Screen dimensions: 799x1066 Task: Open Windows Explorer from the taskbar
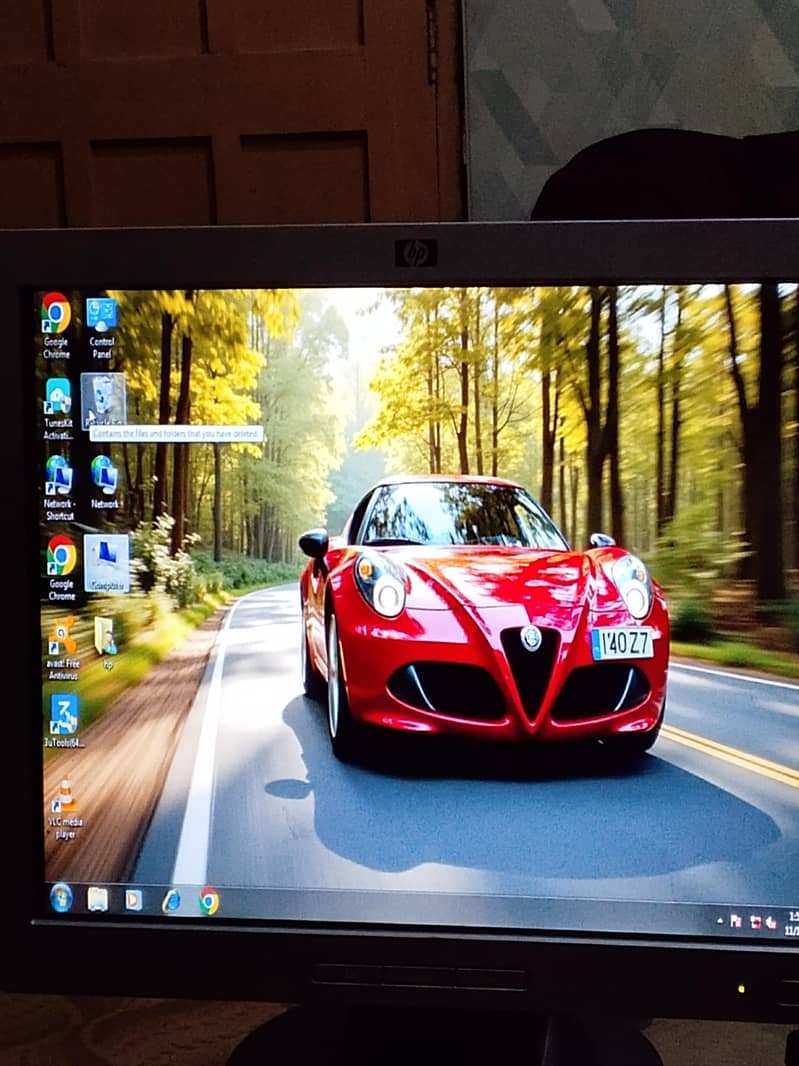pyautogui.click(x=98, y=899)
